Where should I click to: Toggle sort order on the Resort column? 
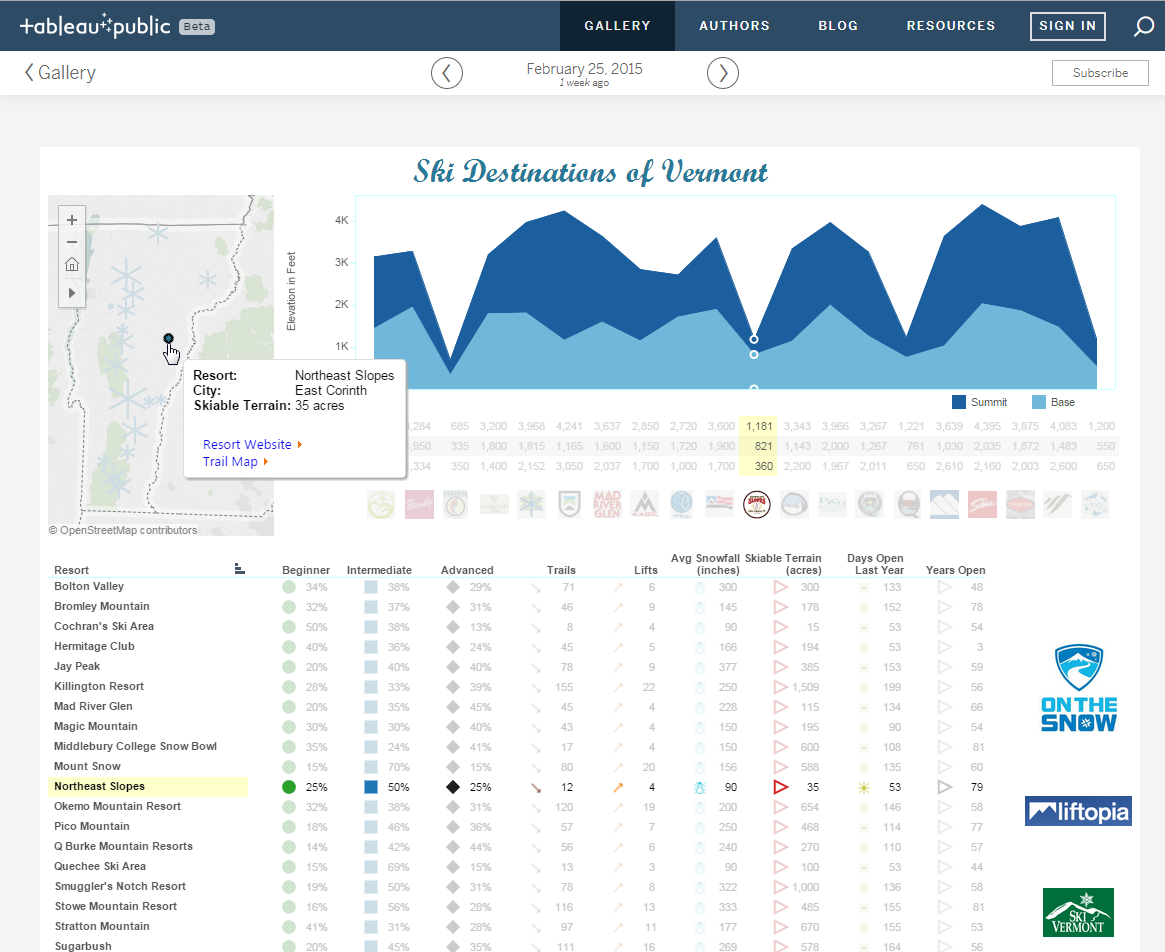click(x=239, y=567)
